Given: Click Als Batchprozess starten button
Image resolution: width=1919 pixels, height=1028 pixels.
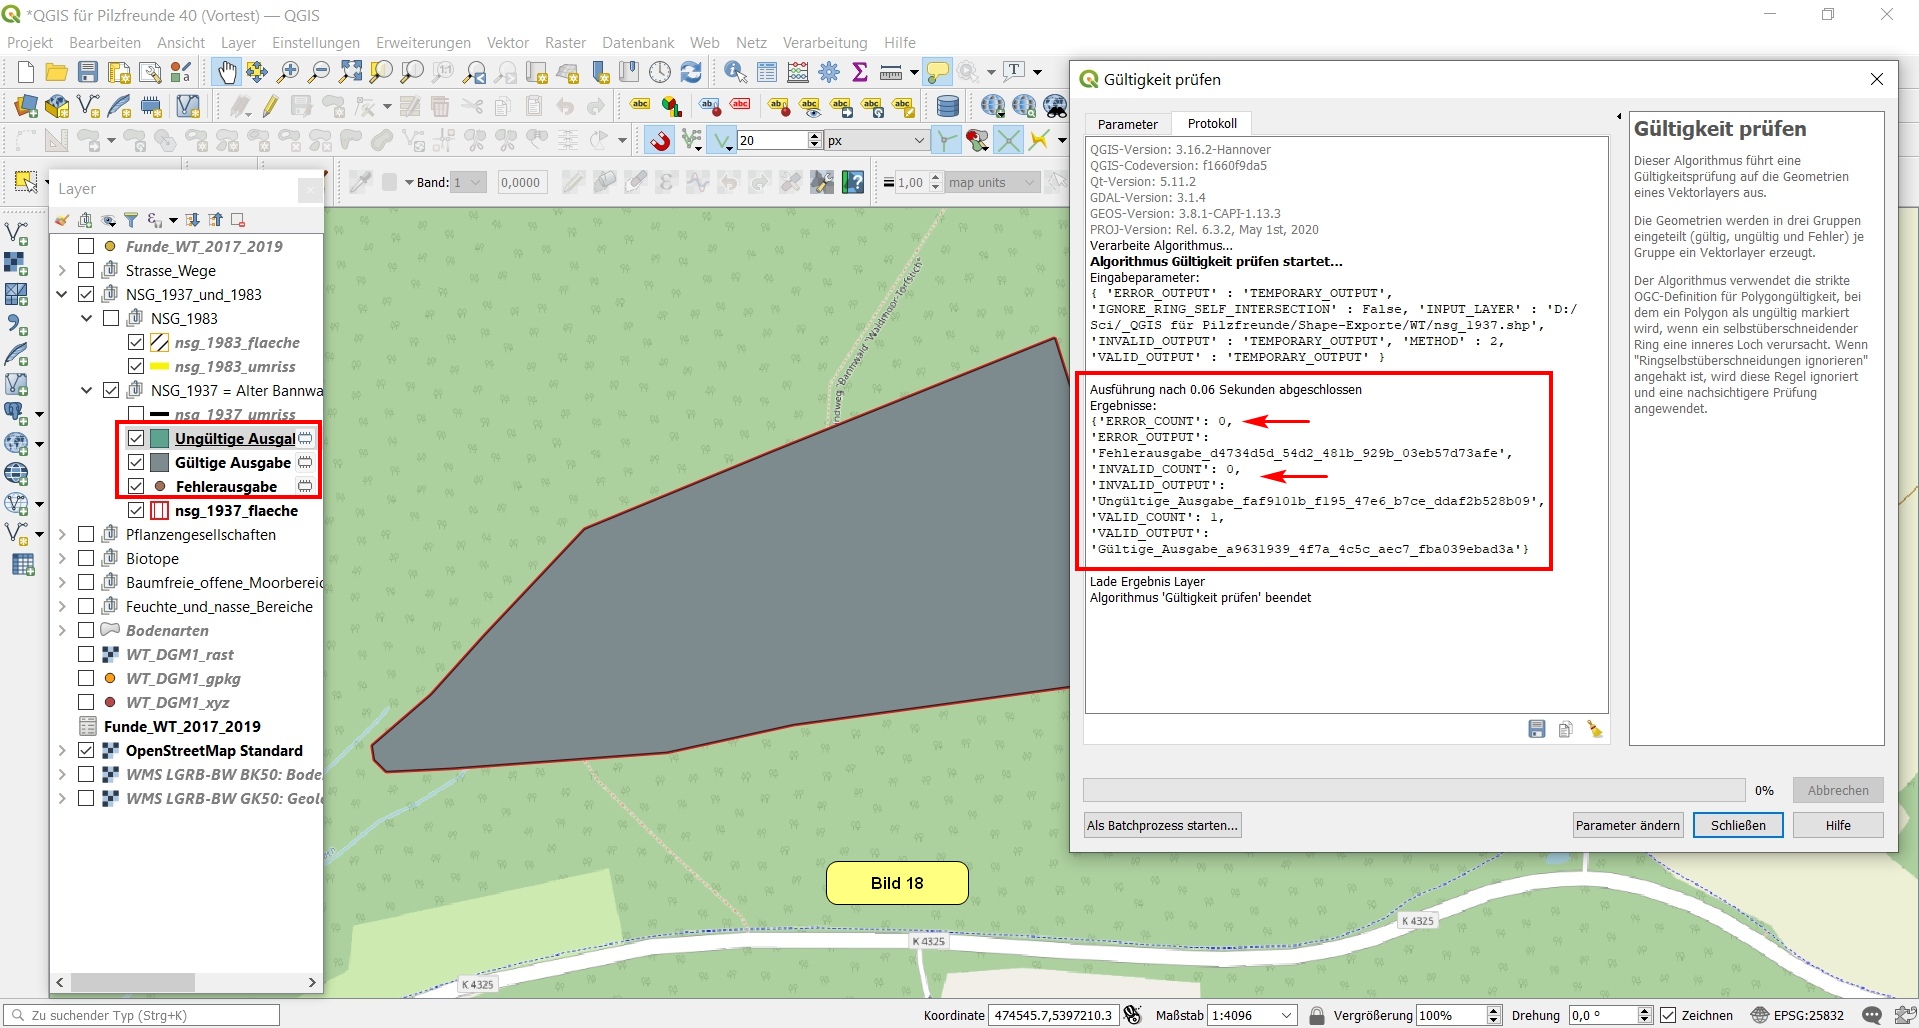Looking at the screenshot, I should 1162,825.
